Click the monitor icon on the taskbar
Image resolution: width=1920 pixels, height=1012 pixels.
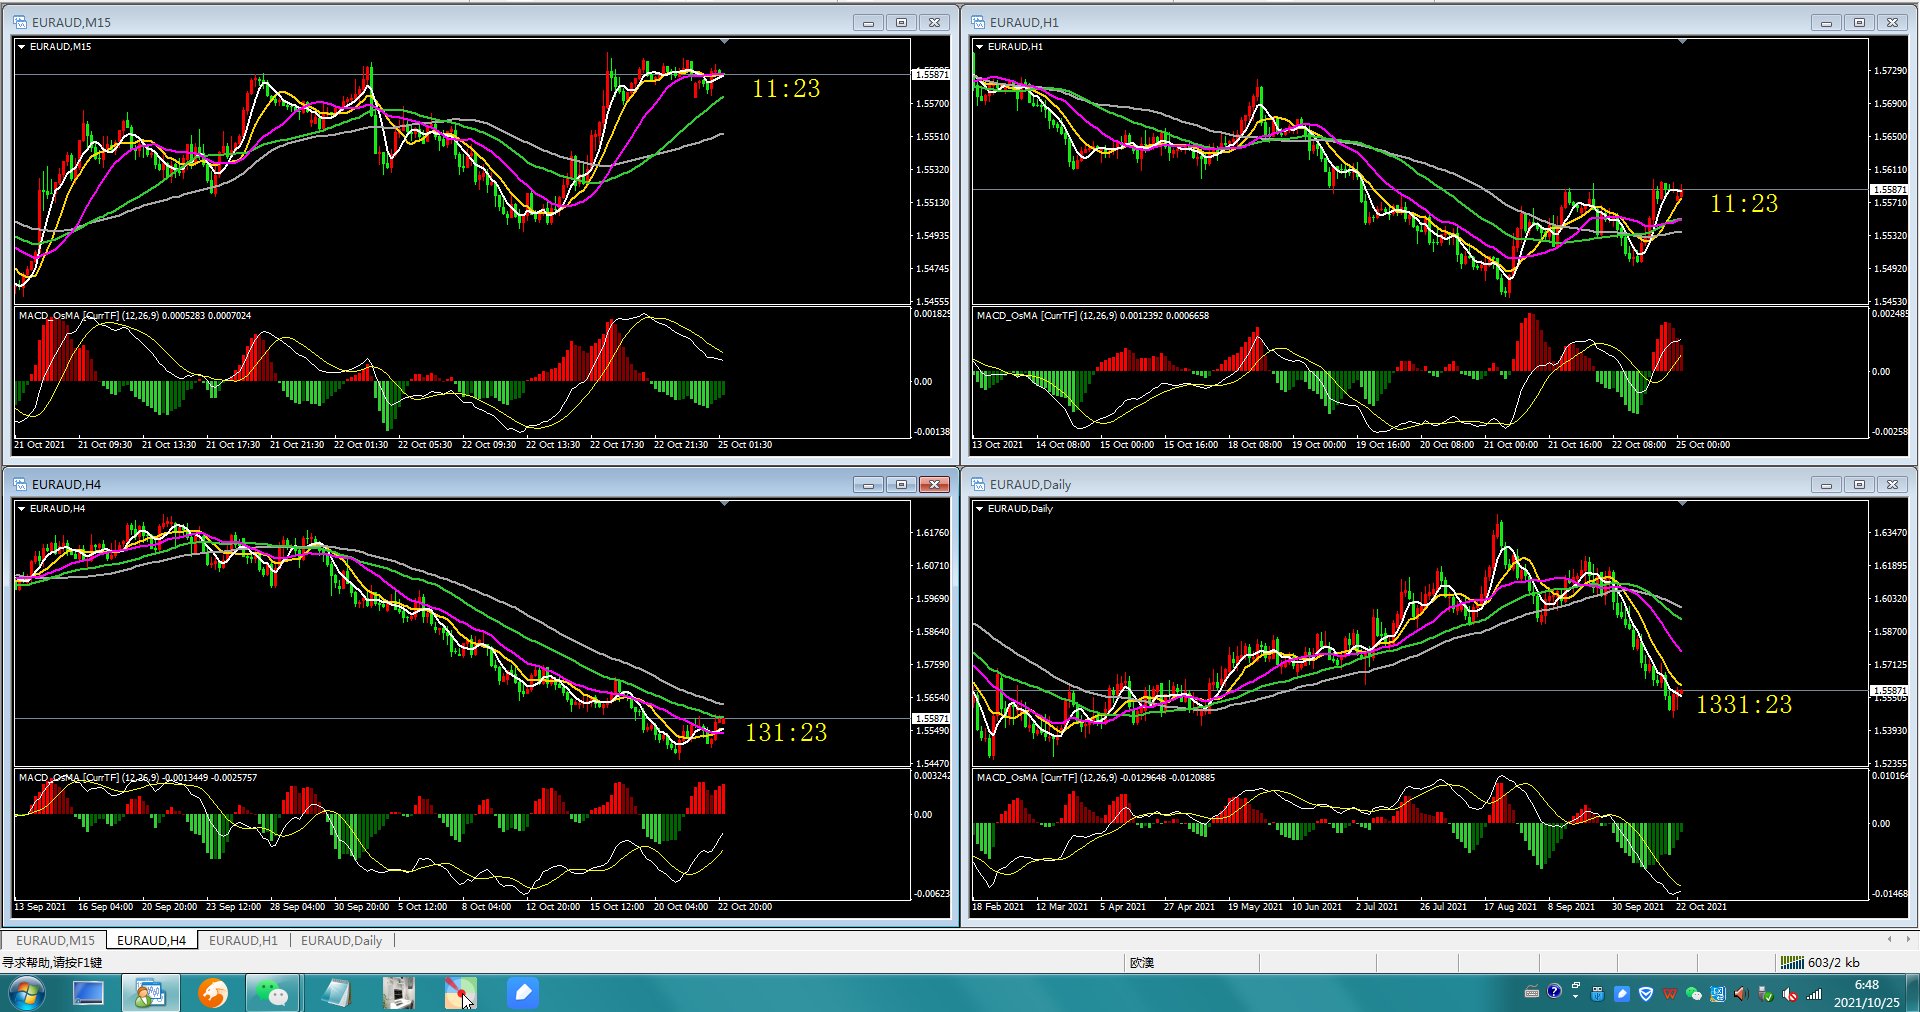(88, 993)
